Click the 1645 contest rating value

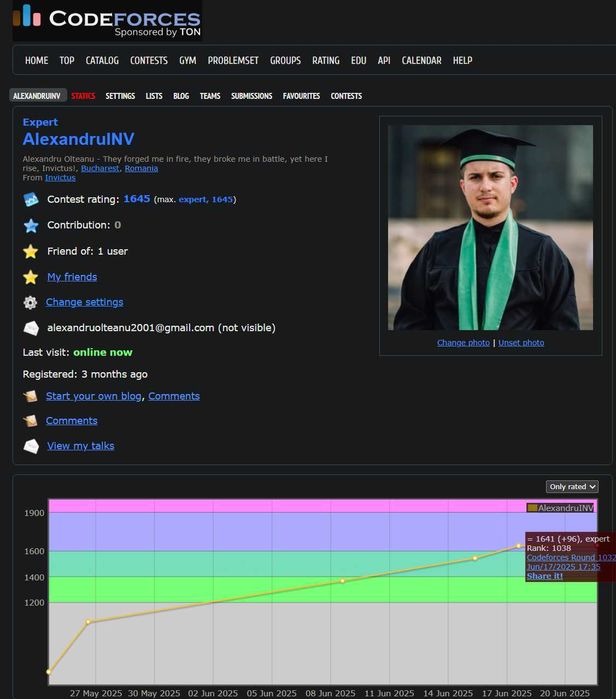137,199
